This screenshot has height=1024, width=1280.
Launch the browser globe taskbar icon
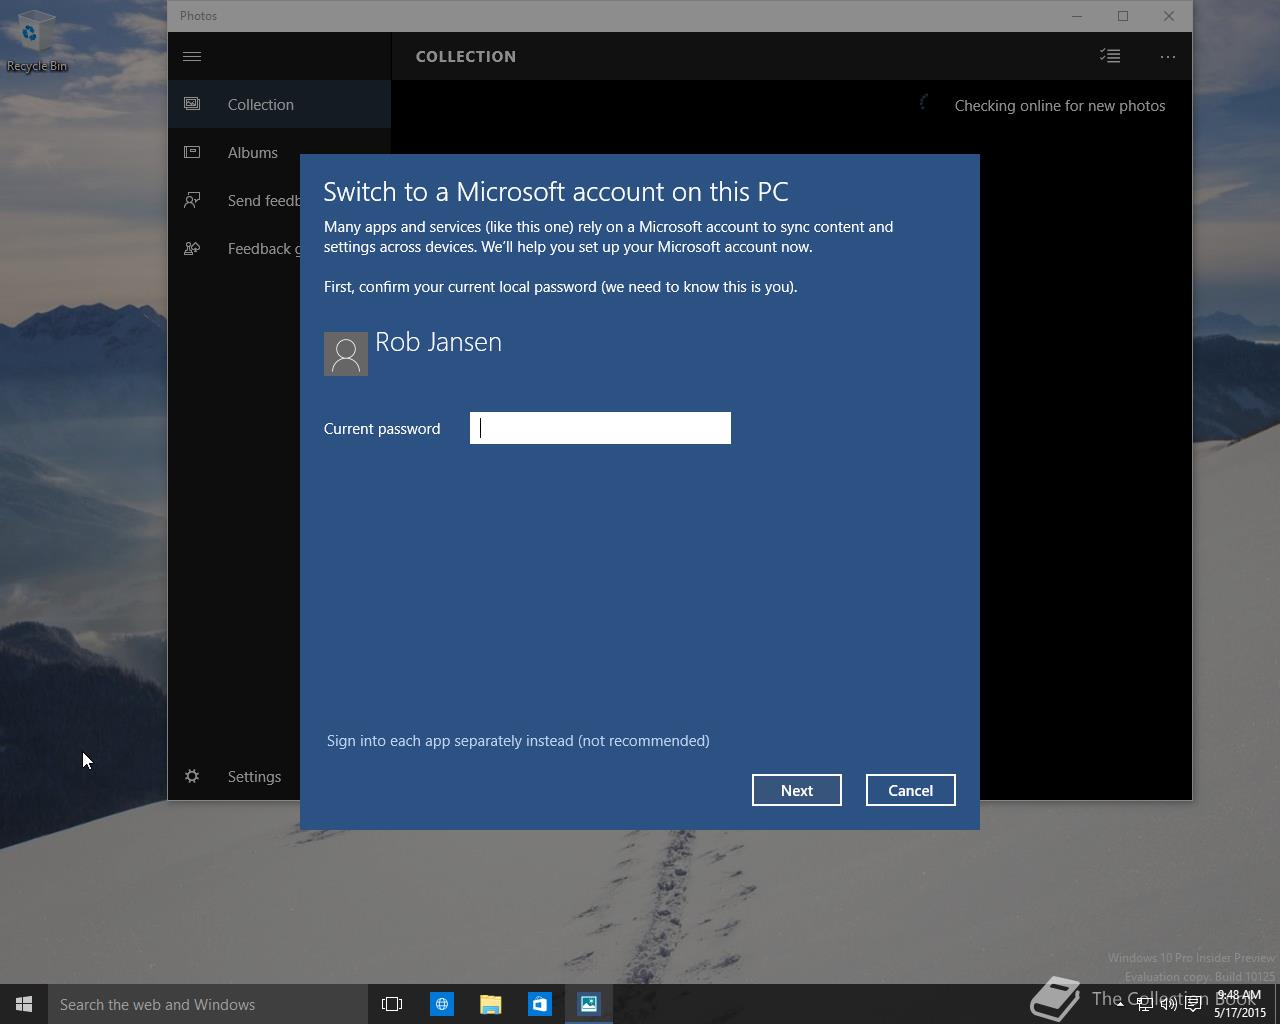[x=441, y=1004]
